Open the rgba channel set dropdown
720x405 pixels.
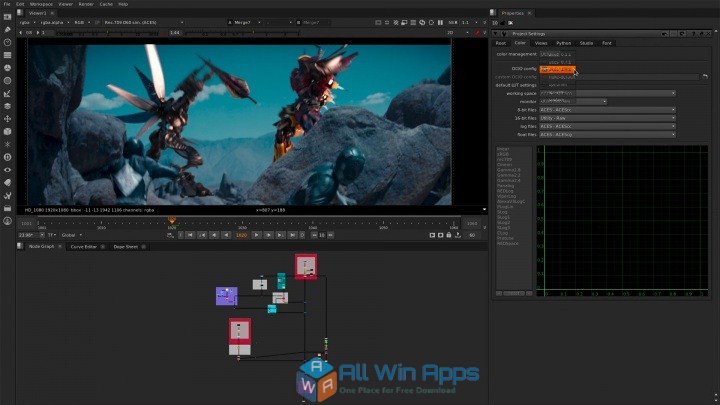tap(27, 22)
